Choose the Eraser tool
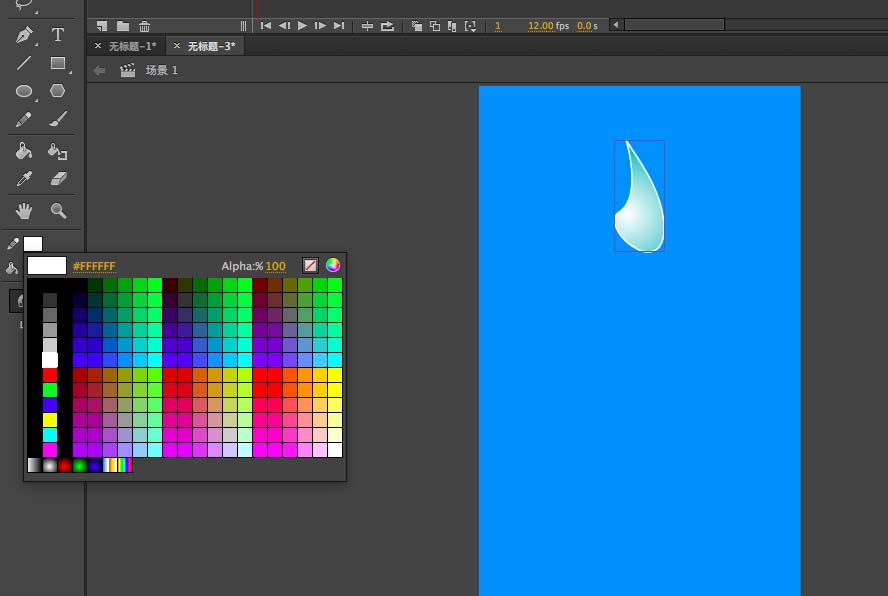Viewport: 888px width, 596px height. [x=58, y=179]
